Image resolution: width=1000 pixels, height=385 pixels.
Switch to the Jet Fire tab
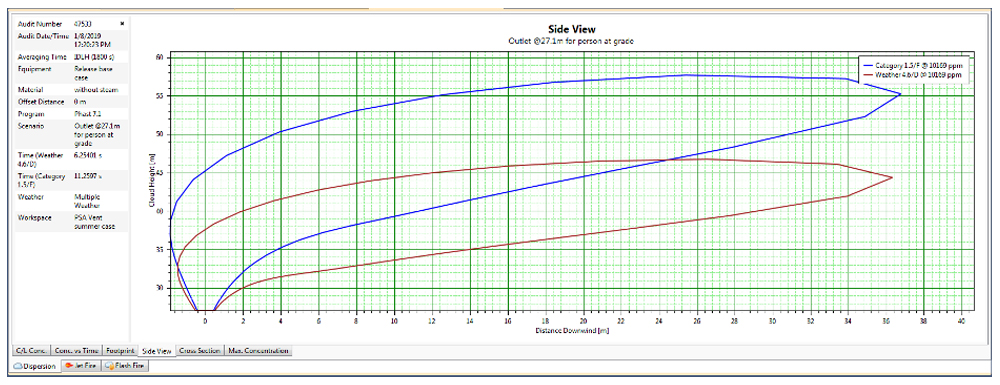[x=81, y=367]
